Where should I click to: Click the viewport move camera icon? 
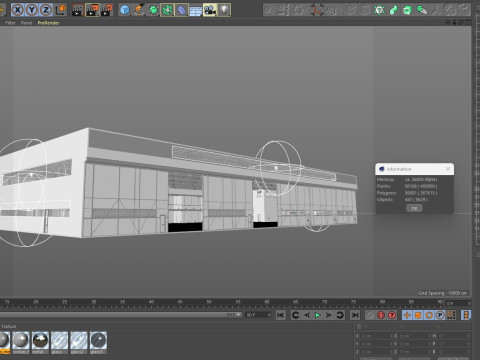pos(448,22)
